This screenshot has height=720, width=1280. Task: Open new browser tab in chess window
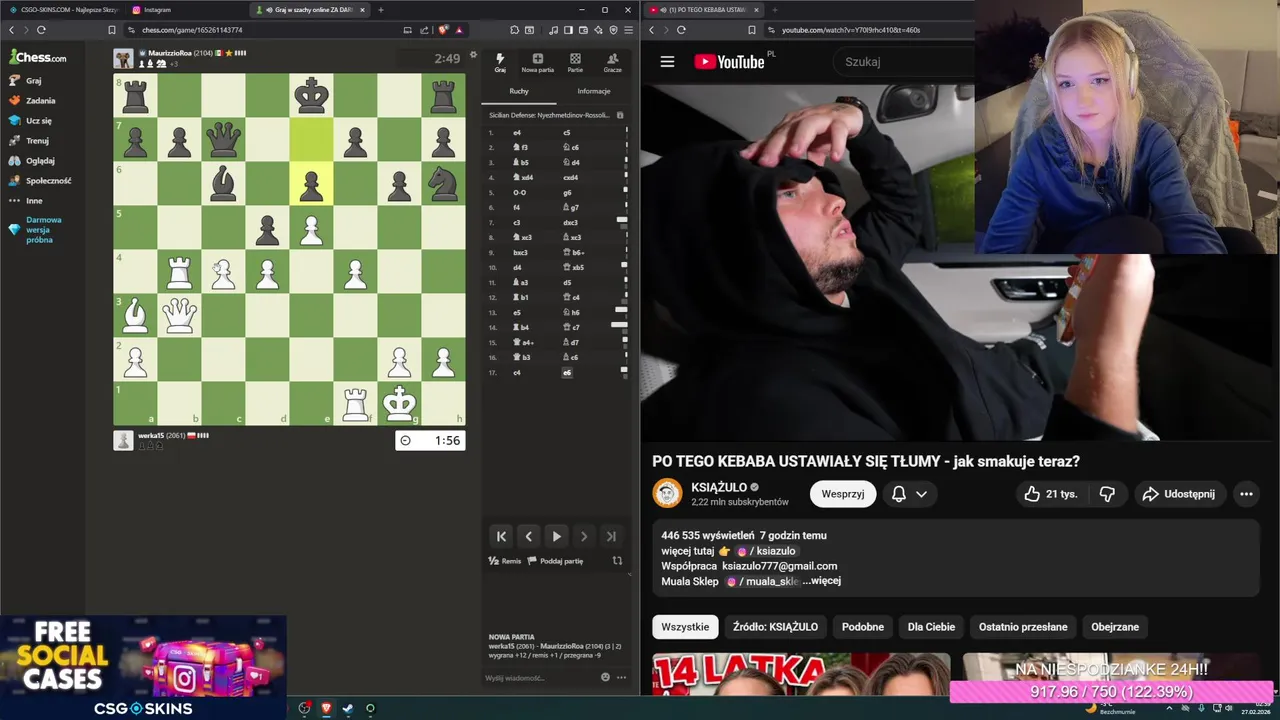tap(381, 10)
